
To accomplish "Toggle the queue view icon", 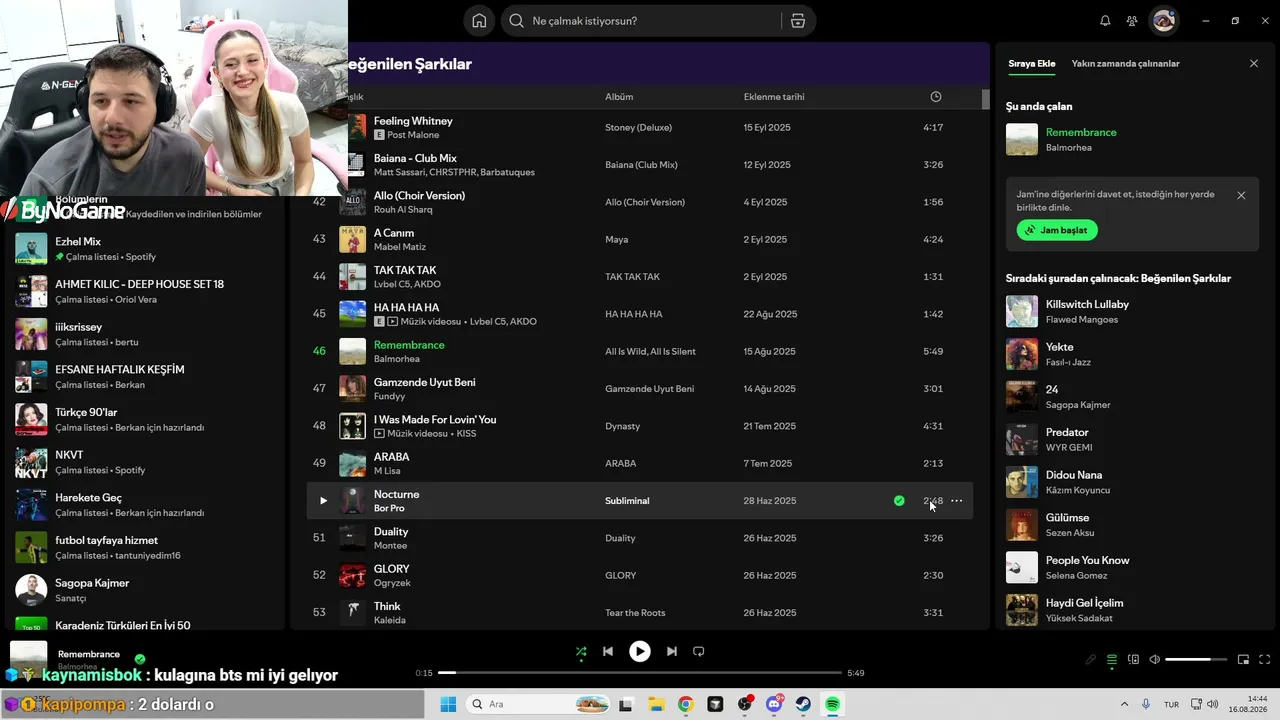I will coord(1112,660).
